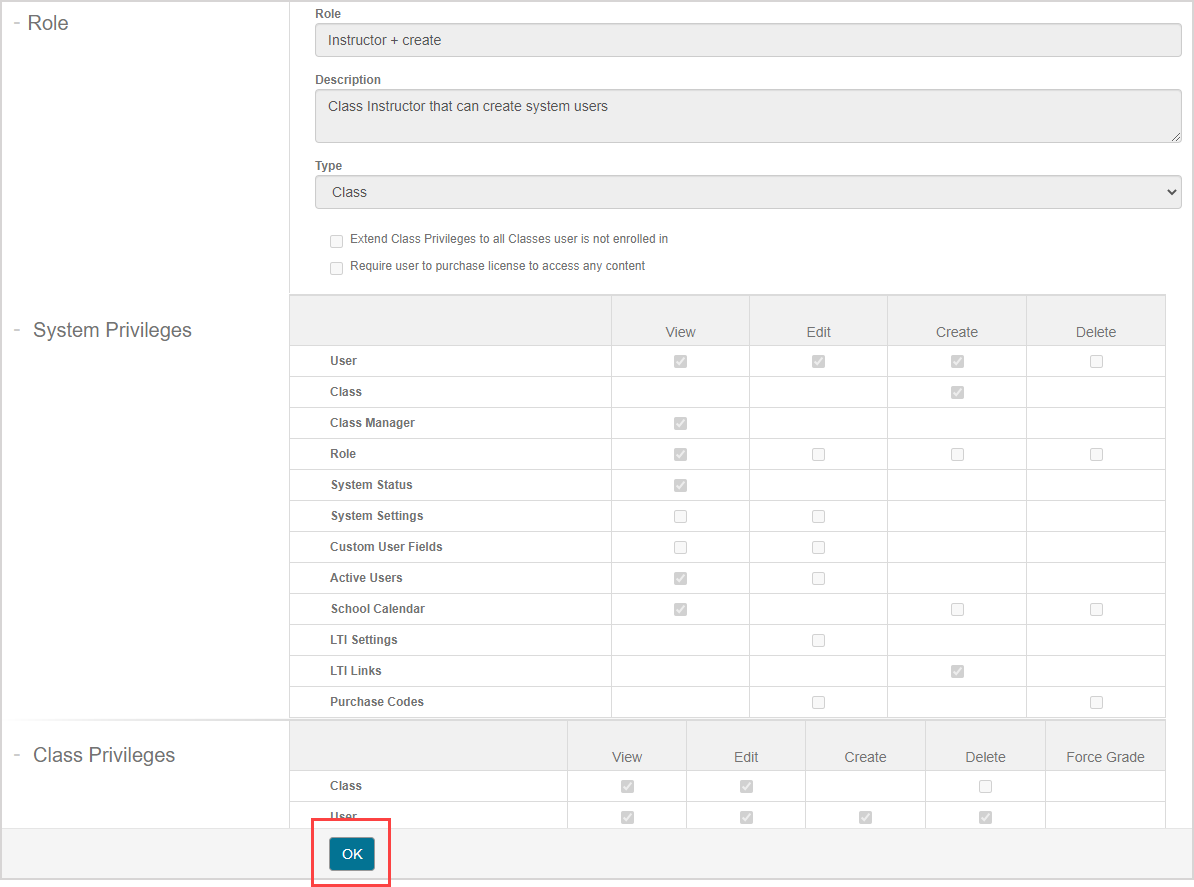Open the Type dropdown

pyautogui.click(x=747, y=192)
